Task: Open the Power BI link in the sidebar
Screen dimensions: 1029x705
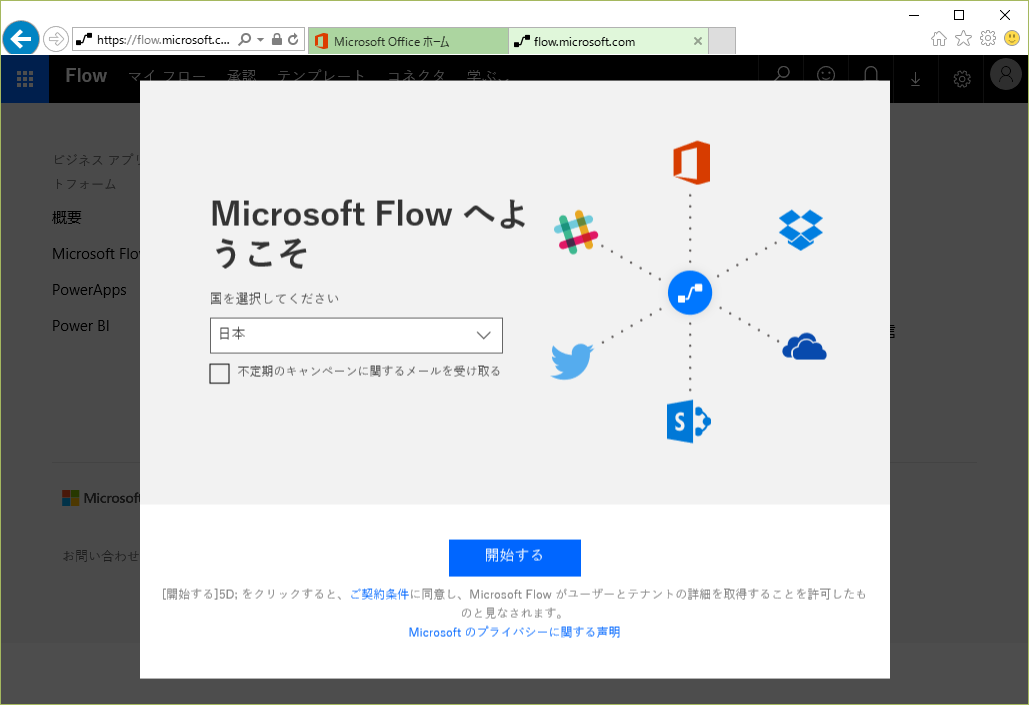Action: coord(81,326)
